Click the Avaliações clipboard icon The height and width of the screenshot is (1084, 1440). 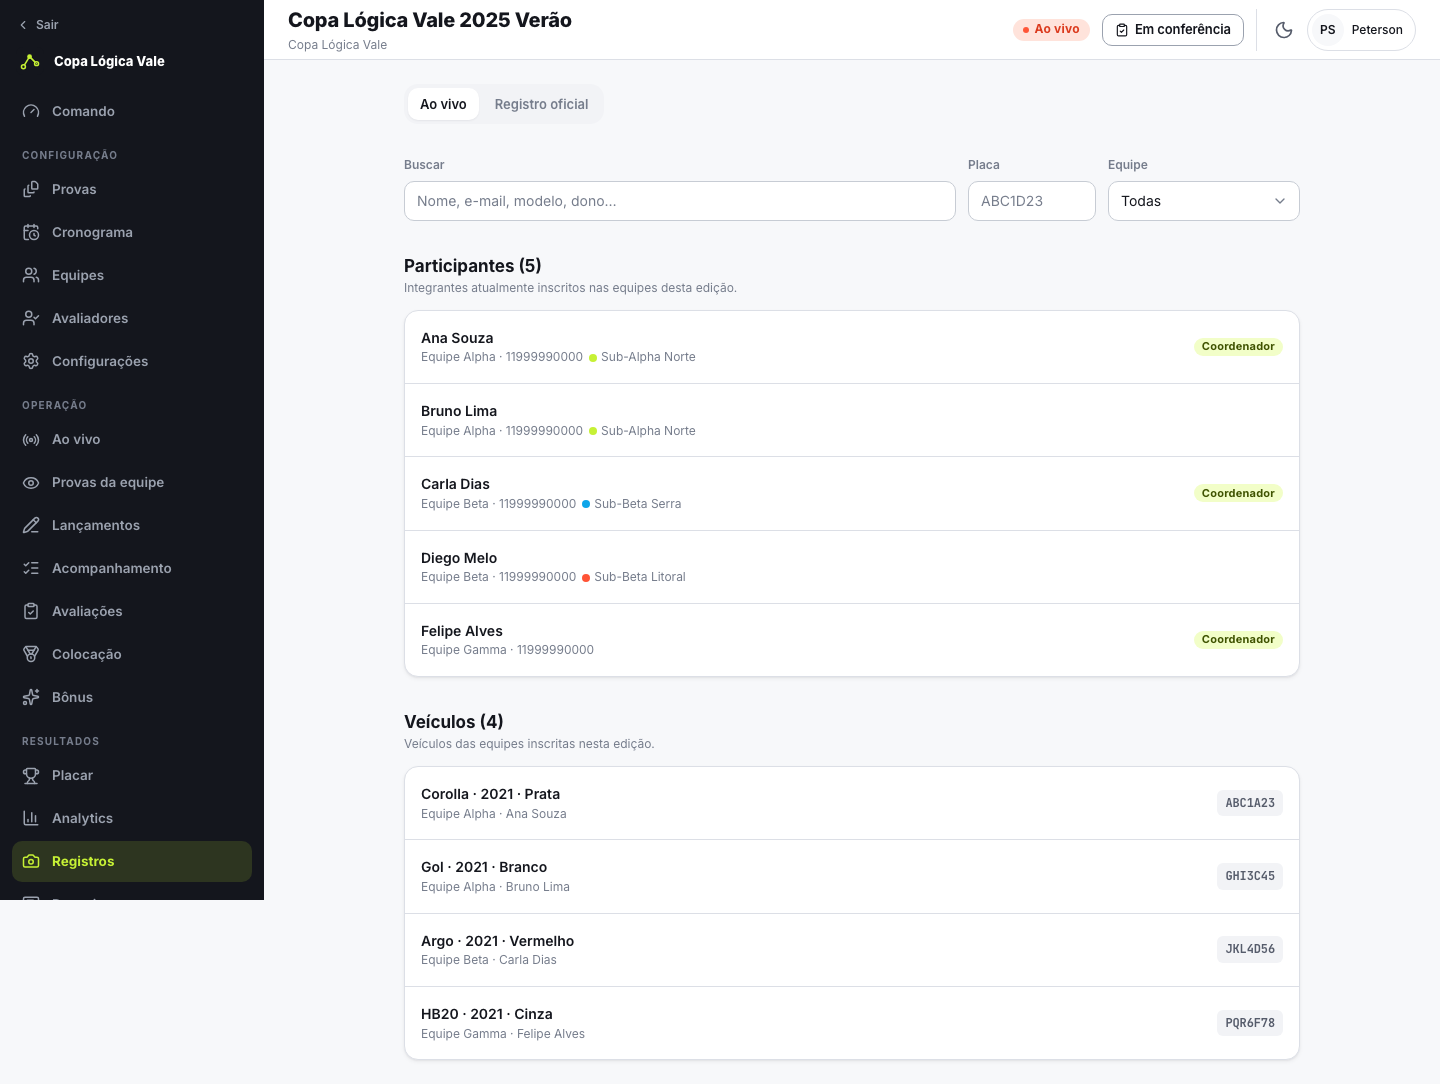[31, 611]
